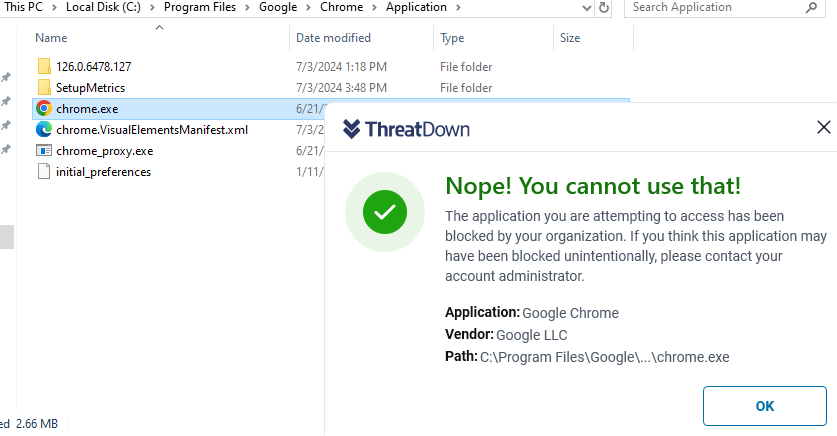The width and height of the screenshot is (837, 436).
Task: Sort by the Size column header
Action: 570,38
